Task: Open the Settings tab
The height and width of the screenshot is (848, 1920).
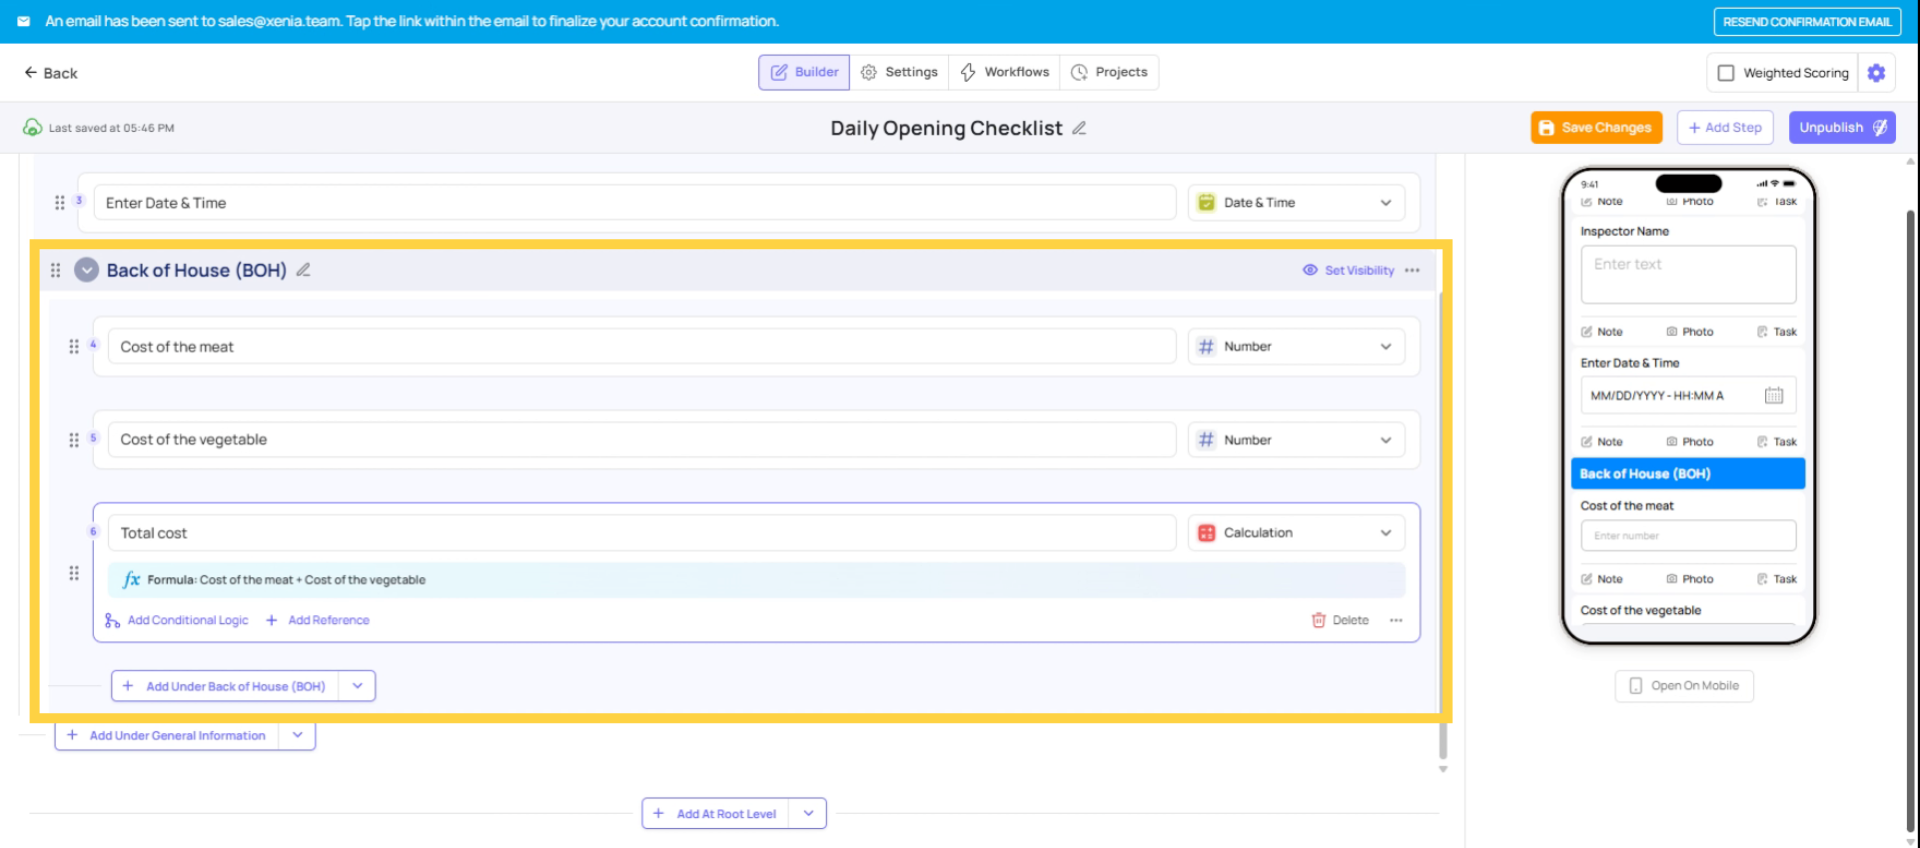Action: (x=899, y=72)
